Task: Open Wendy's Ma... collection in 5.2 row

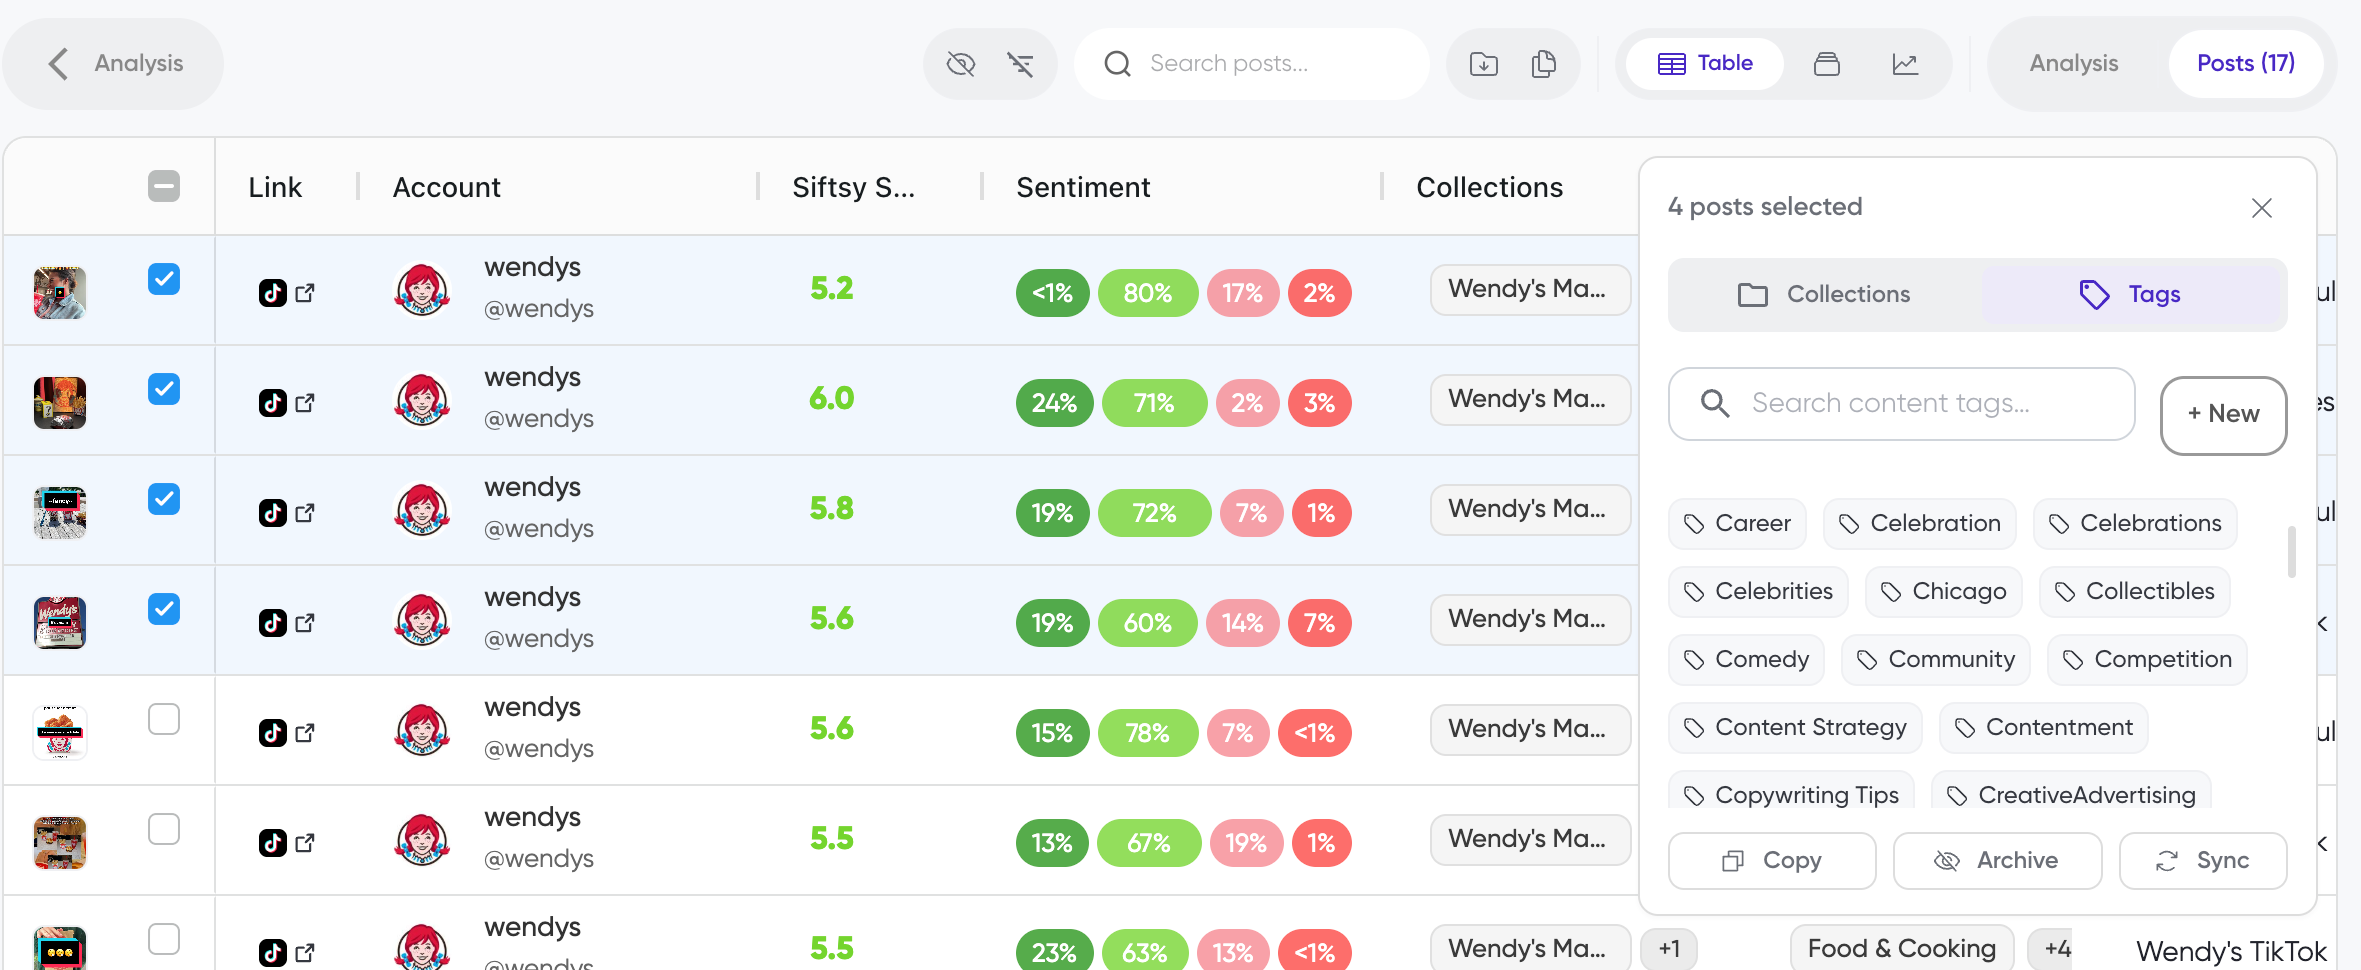Action: click(1530, 289)
